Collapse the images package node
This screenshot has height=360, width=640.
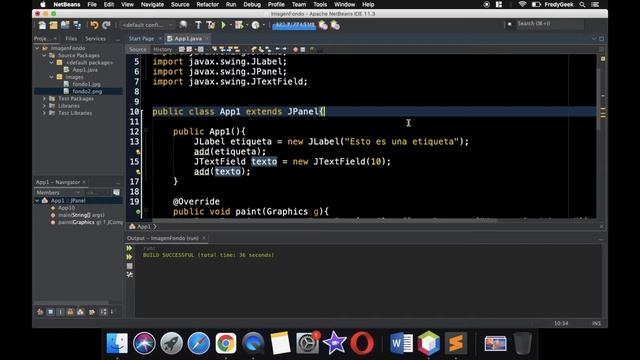point(51,77)
